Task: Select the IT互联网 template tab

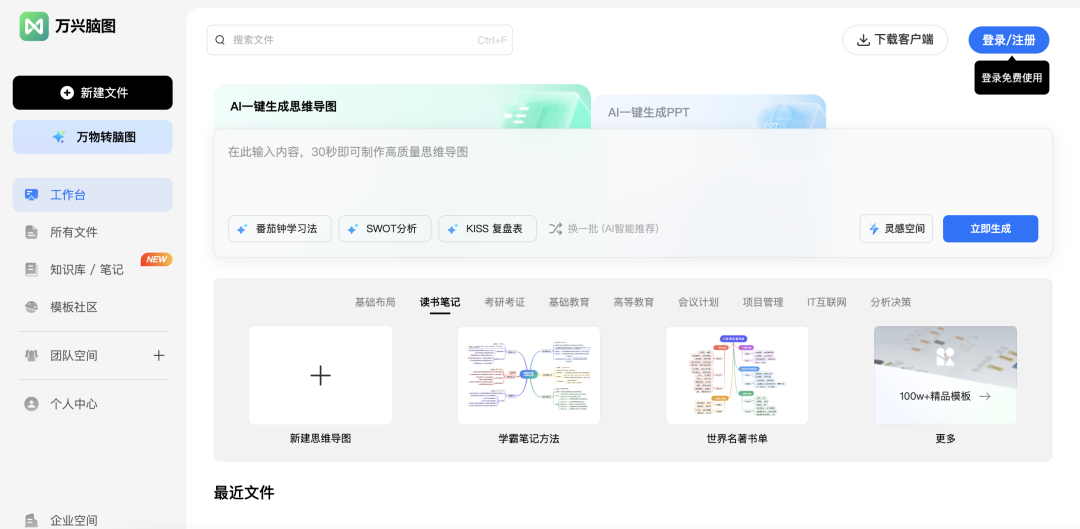Action: [x=827, y=302]
